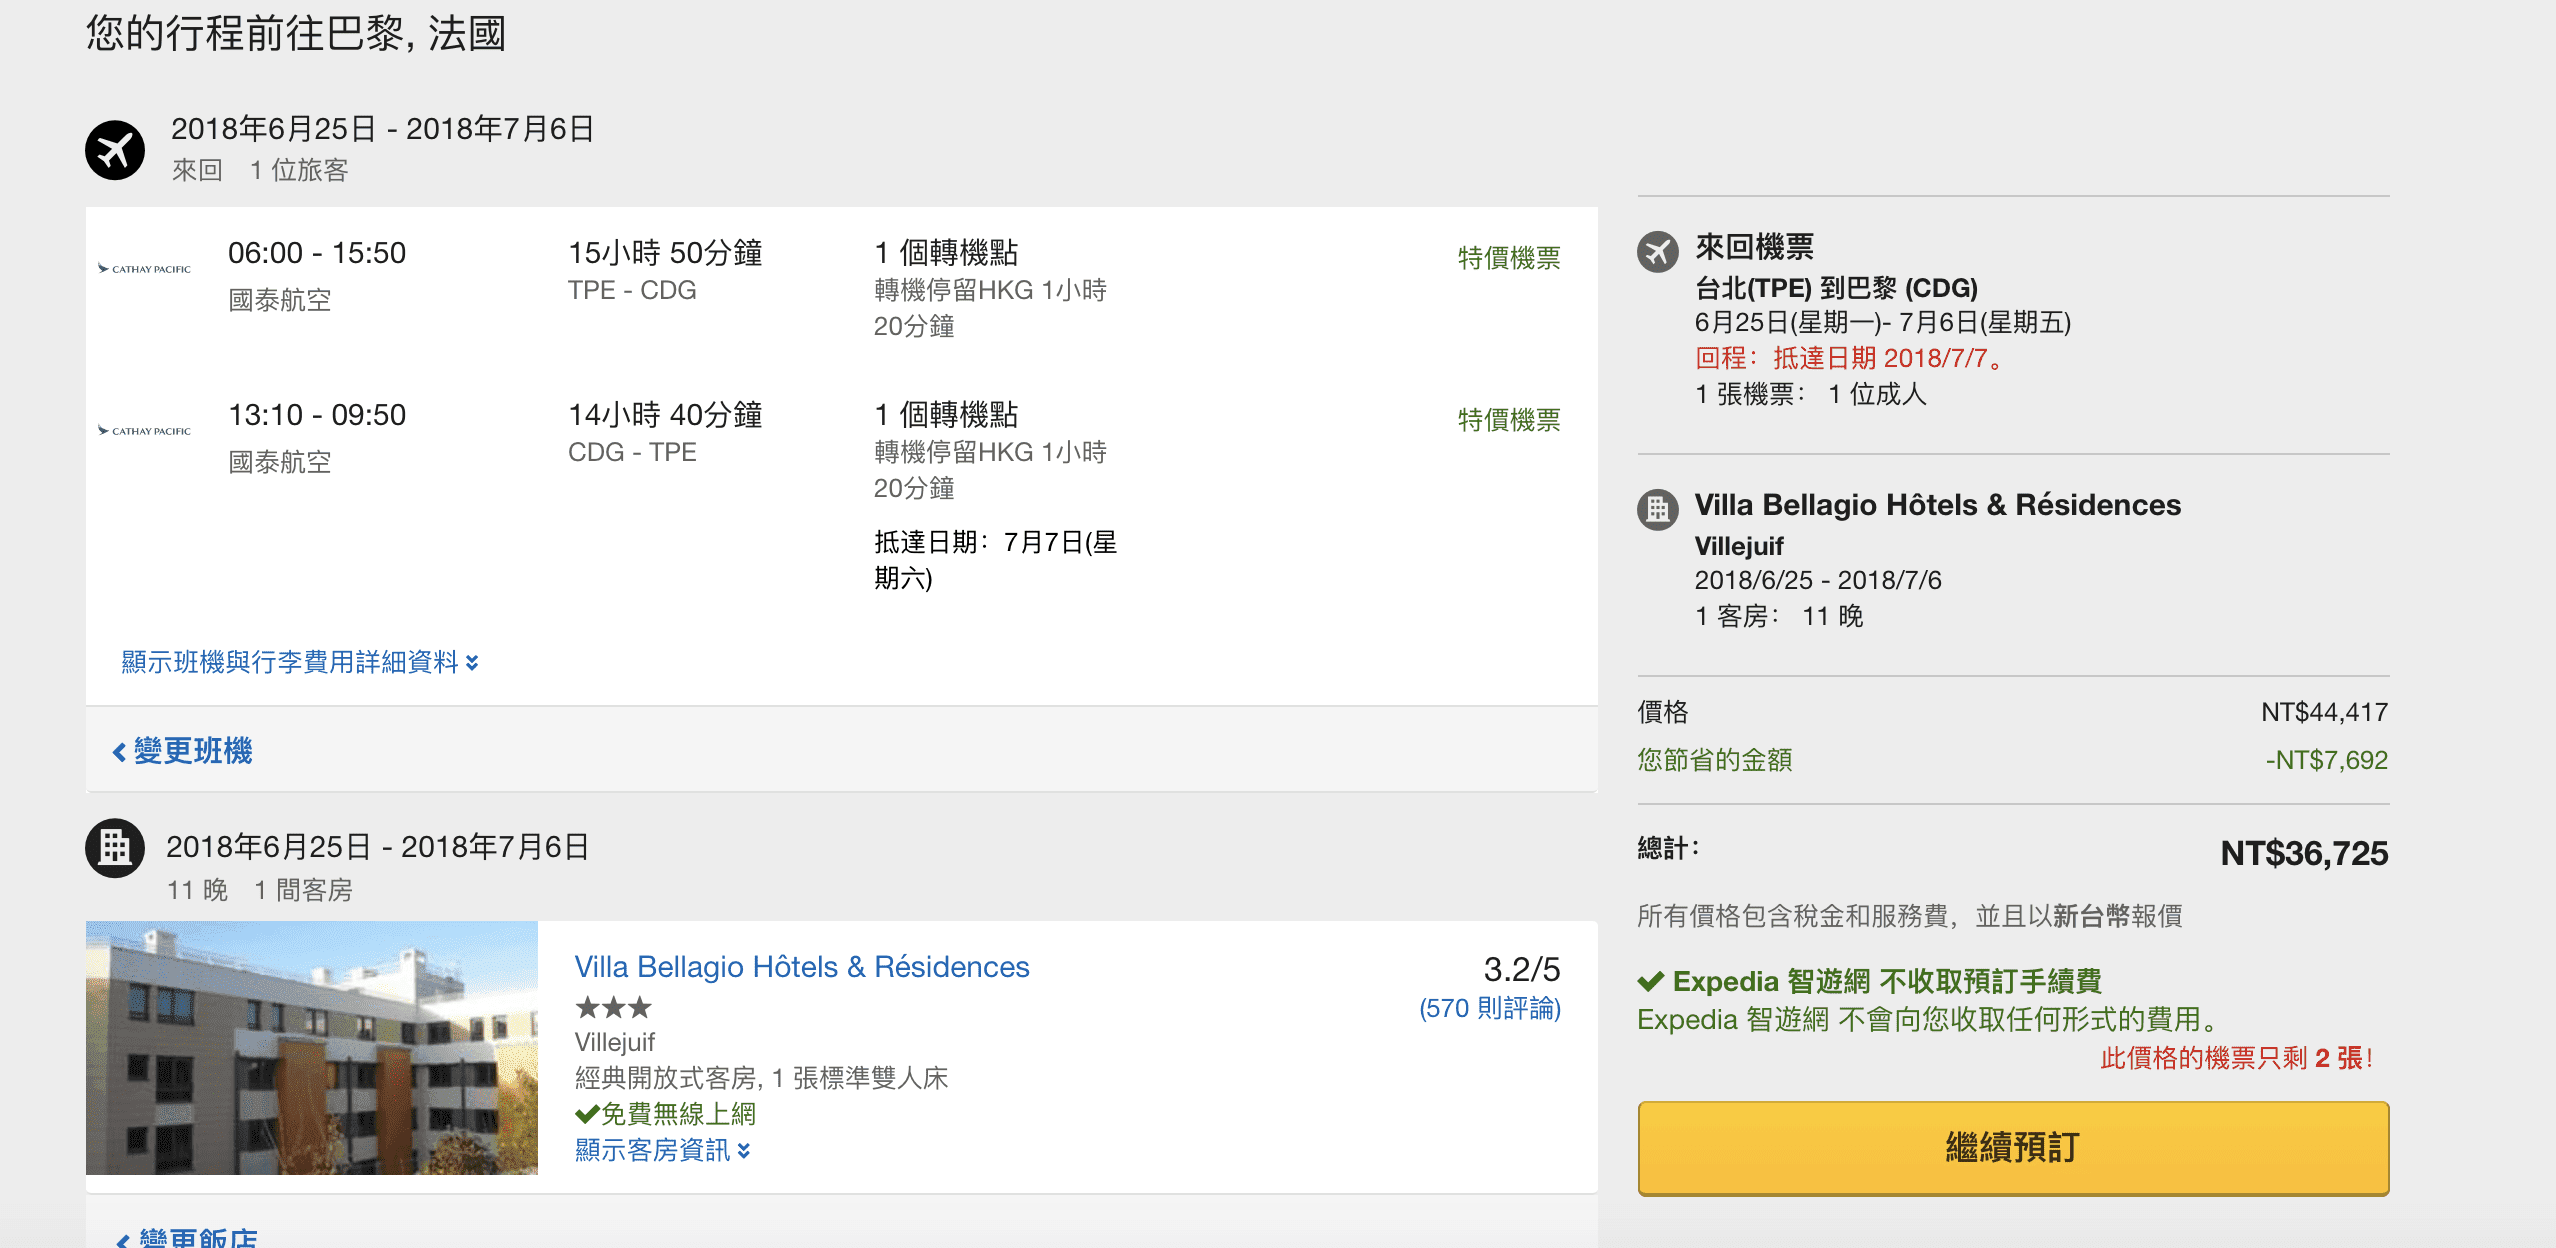Click CDG - TPE route on return flight
Image resolution: width=2556 pixels, height=1248 pixels.
pyautogui.click(x=632, y=452)
